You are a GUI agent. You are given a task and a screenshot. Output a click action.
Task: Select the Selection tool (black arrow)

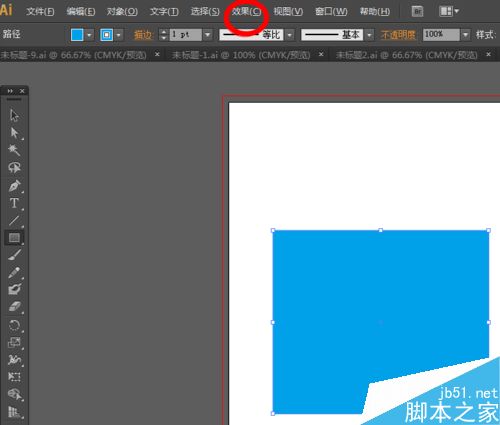tap(14, 115)
